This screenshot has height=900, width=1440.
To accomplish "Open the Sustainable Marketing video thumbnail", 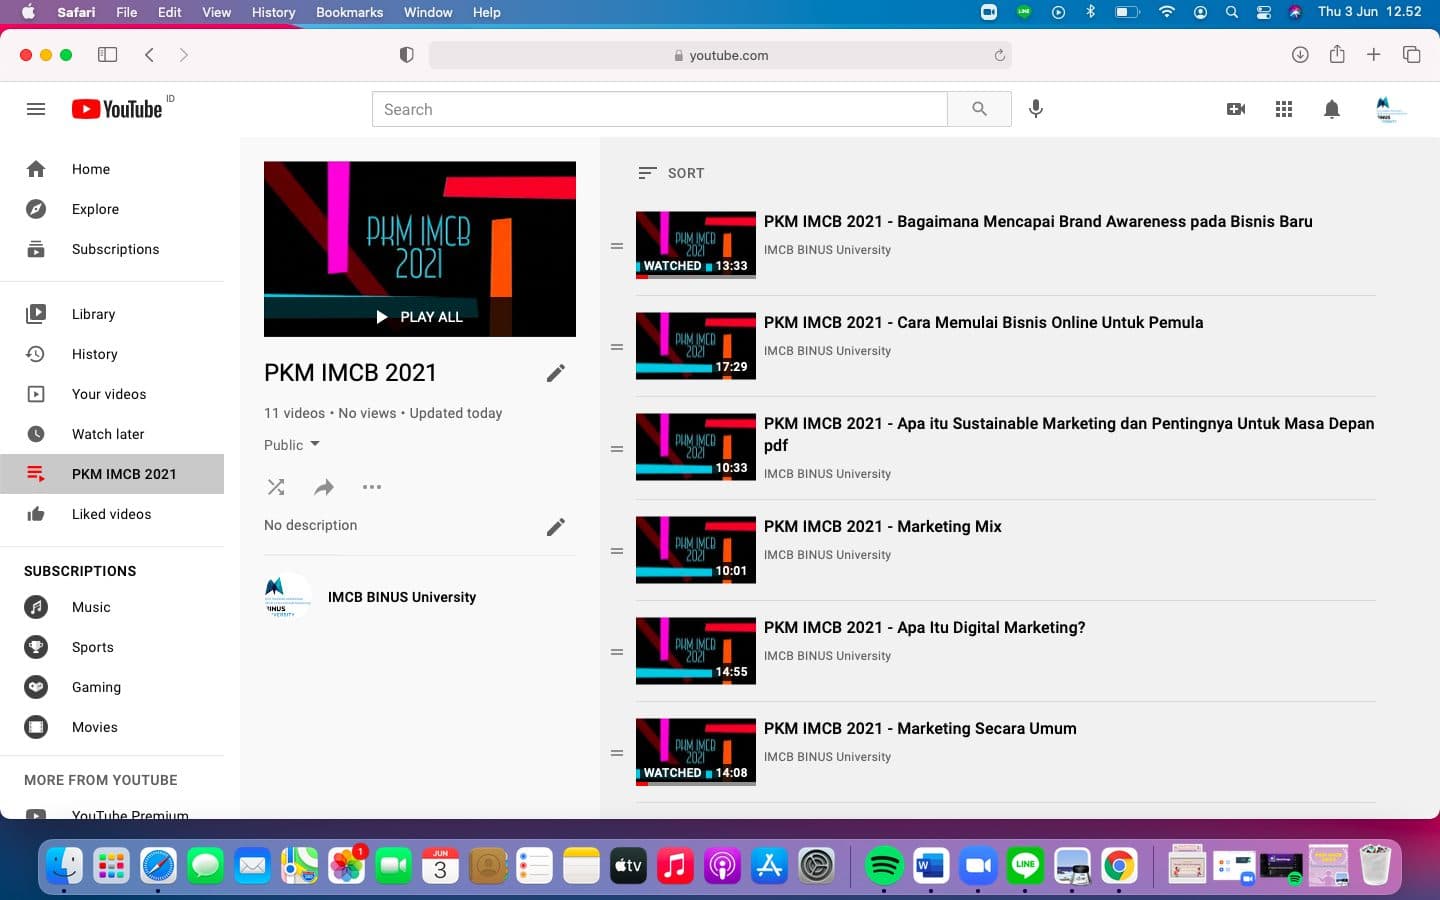I will click(x=696, y=447).
